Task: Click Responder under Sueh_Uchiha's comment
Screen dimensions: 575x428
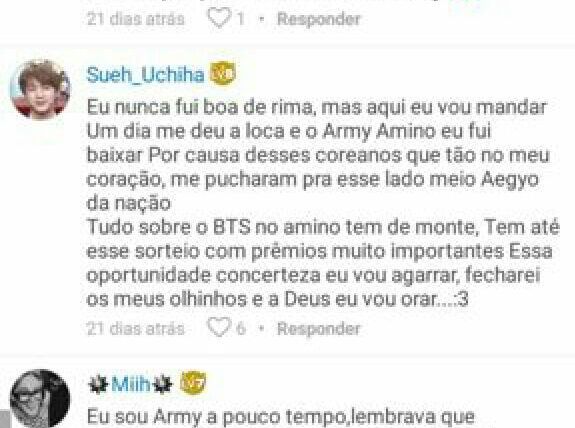Action: tap(319, 329)
